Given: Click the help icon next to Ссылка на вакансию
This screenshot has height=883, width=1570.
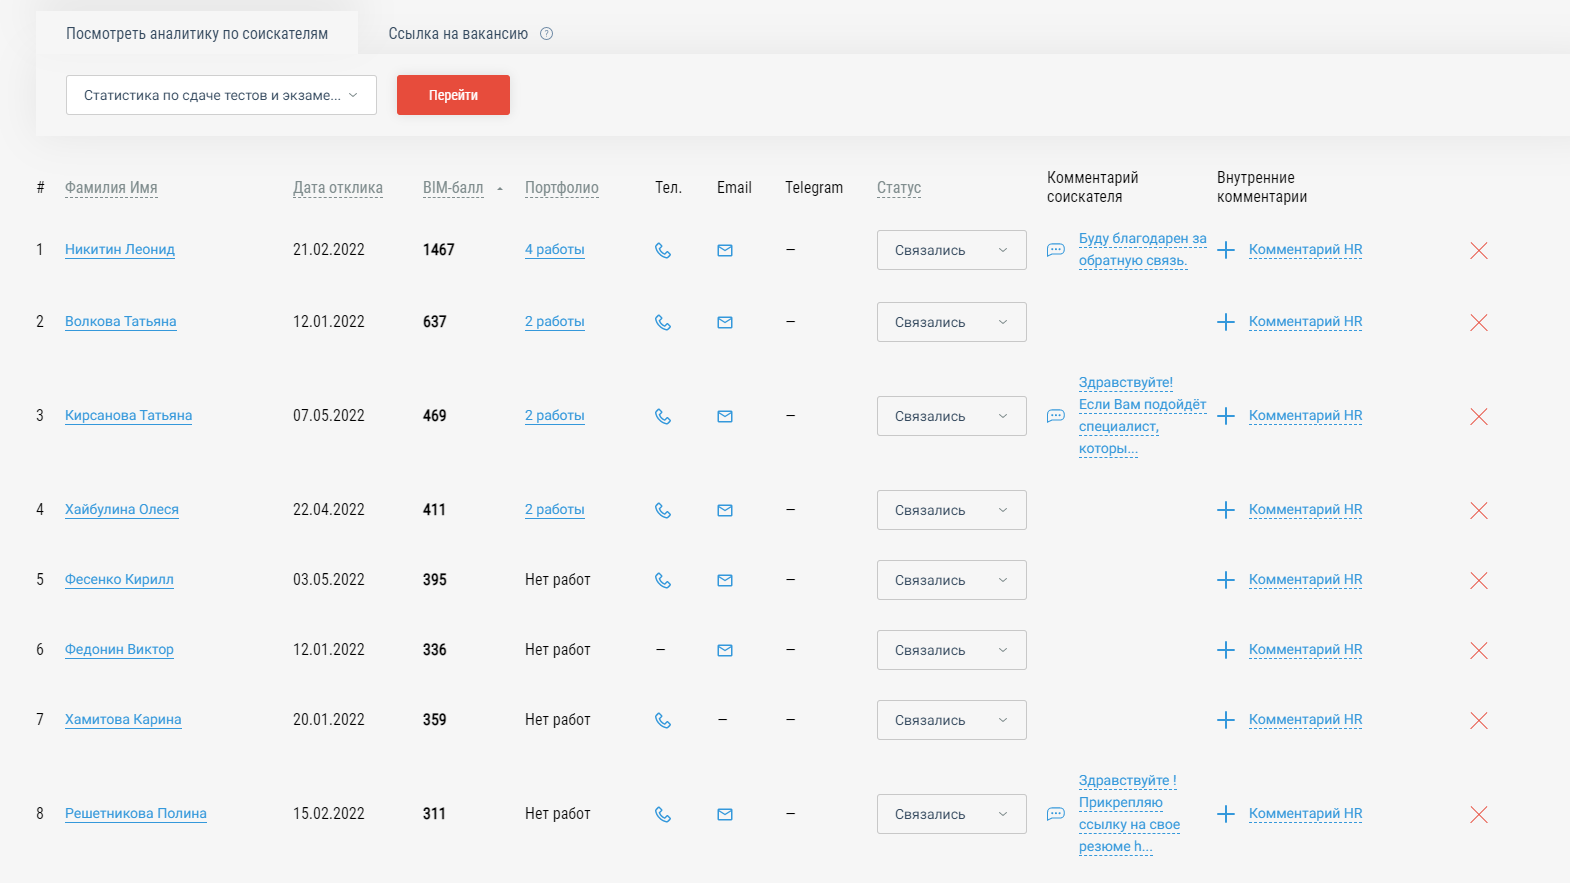Looking at the screenshot, I should pos(546,34).
